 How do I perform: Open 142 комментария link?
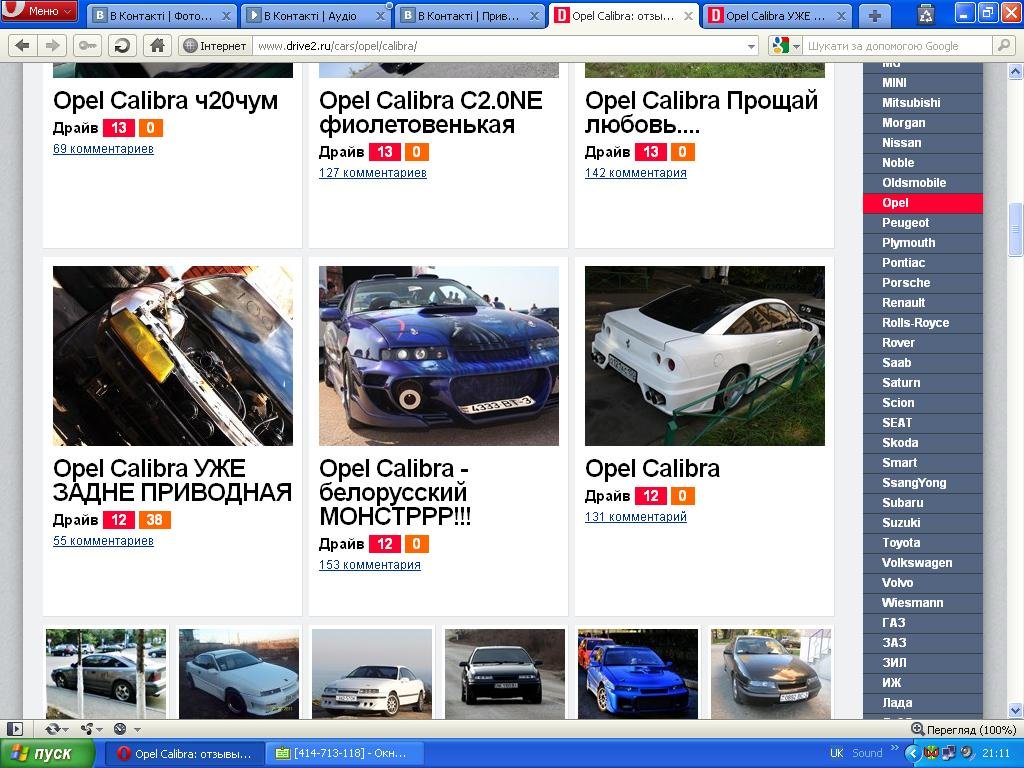635,173
